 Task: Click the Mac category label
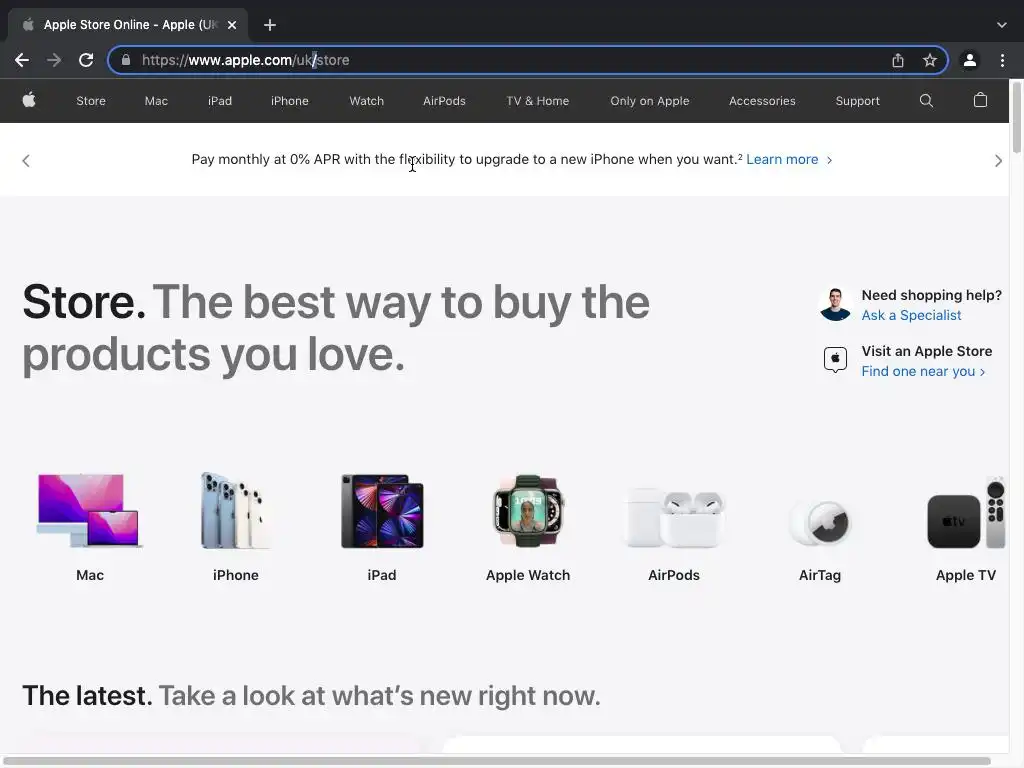click(90, 575)
